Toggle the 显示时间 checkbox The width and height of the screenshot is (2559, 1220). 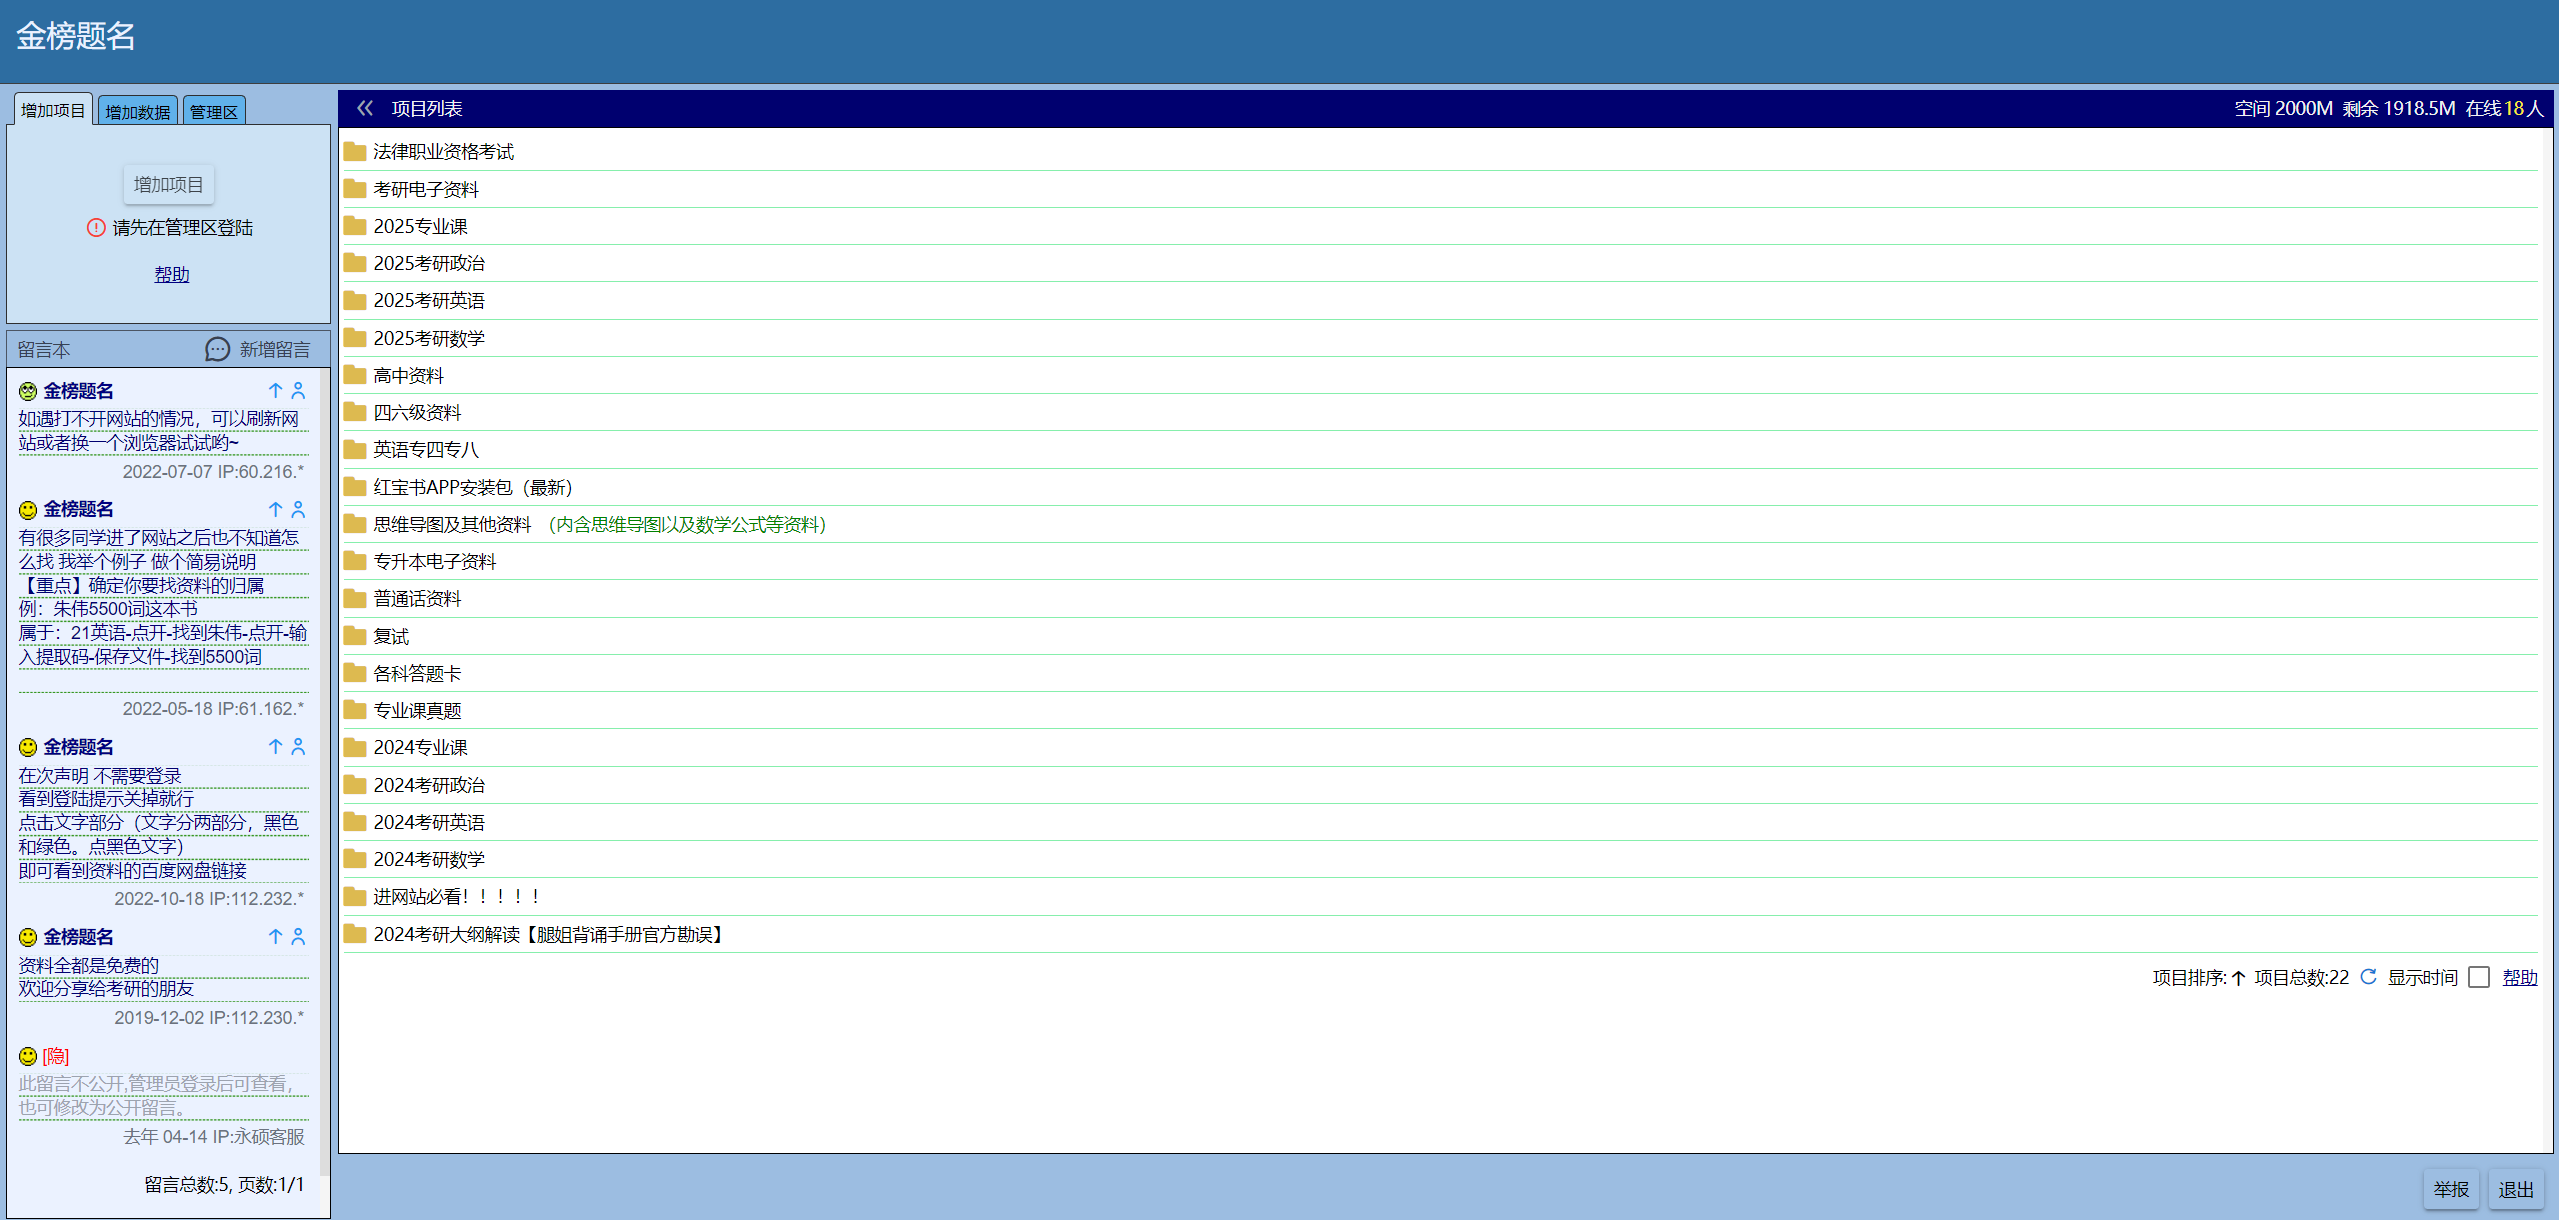click(2478, 977)
